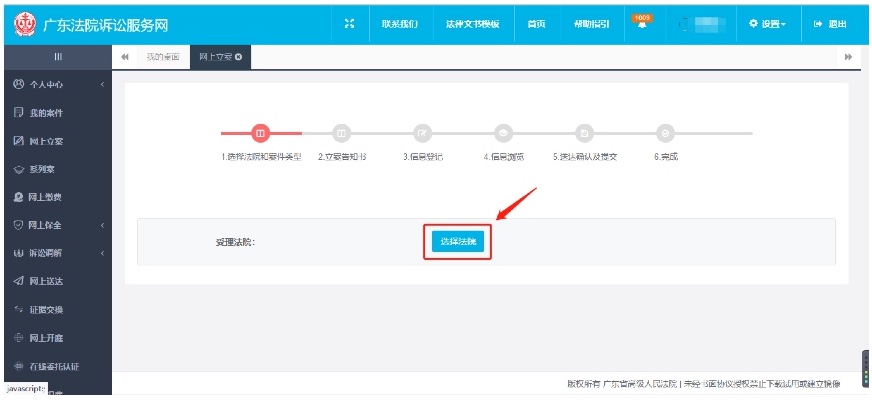Expand 诉讼调解 submenu chevron
872x400 pixels.
(x=103, y=253)
